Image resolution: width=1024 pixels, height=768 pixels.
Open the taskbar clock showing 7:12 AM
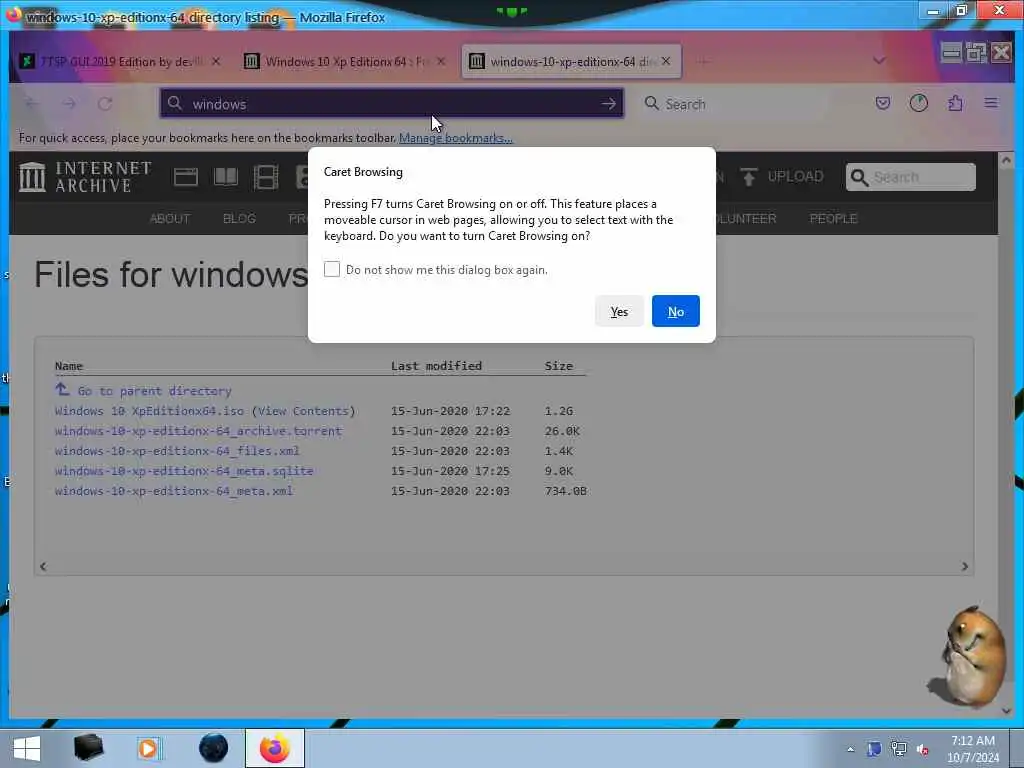972,748
